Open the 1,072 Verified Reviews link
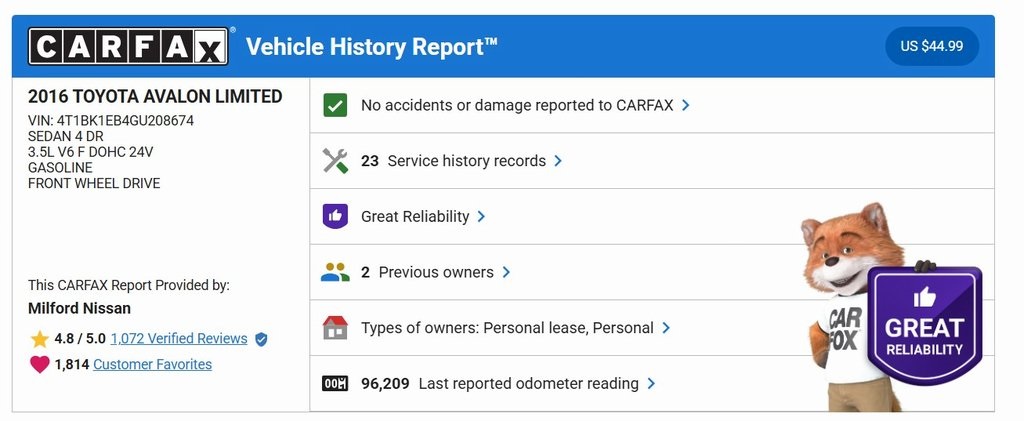 pyautogui.click(x=179, y=339)
